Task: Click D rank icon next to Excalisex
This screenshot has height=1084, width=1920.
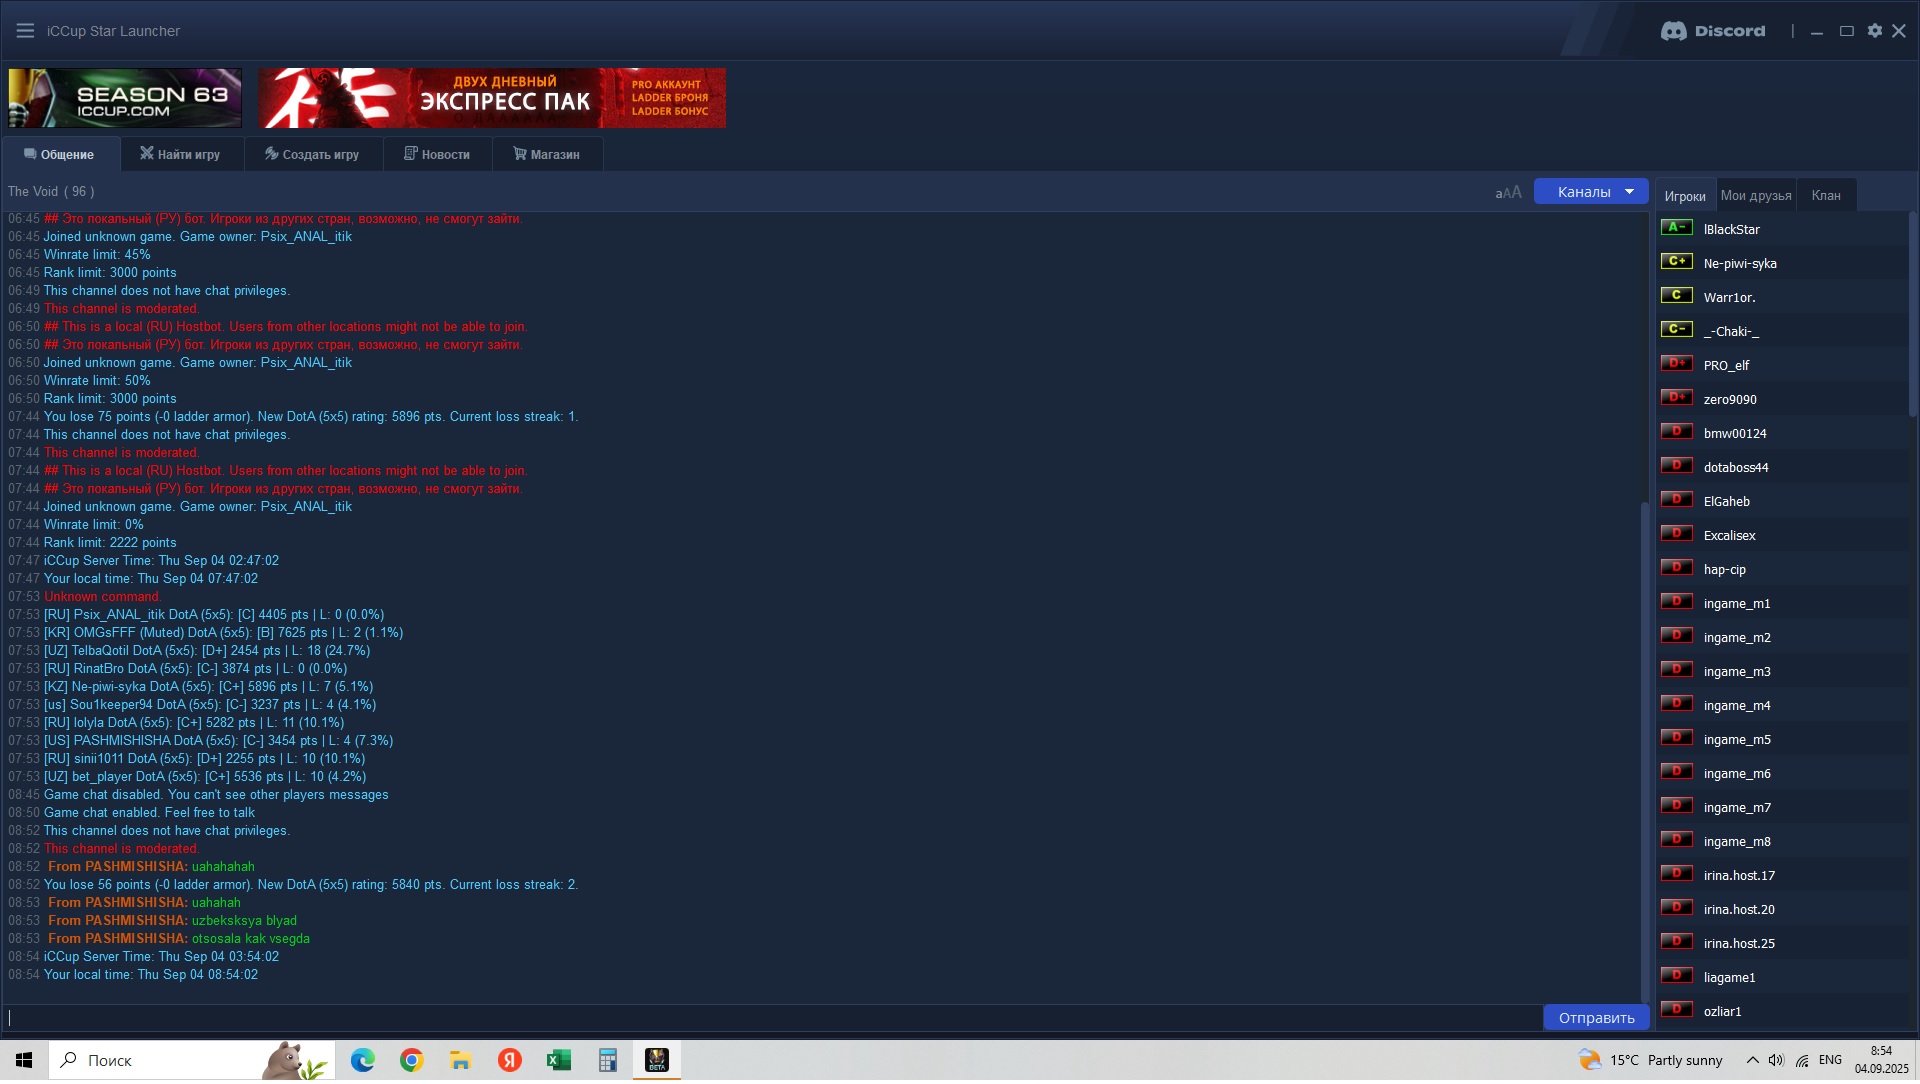Action: [x=1677, y=534]
